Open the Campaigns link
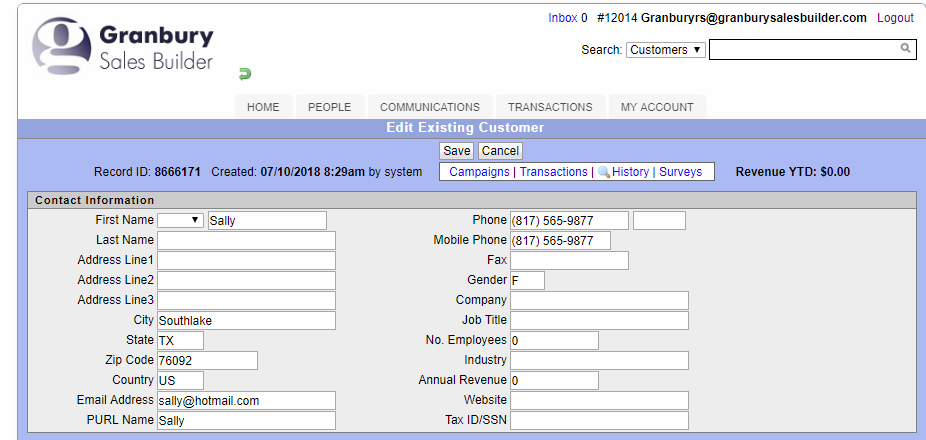926x440 pixels. (480, 172)
